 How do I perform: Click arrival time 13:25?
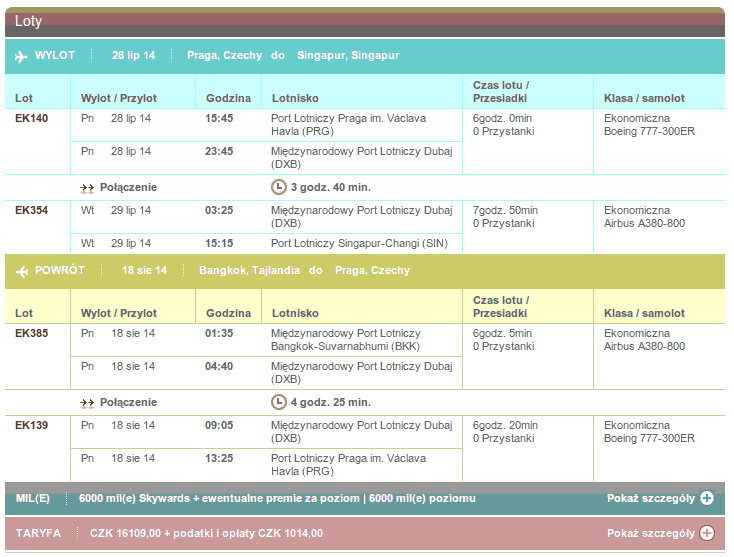pyautogui.click(x=219, y=458)
